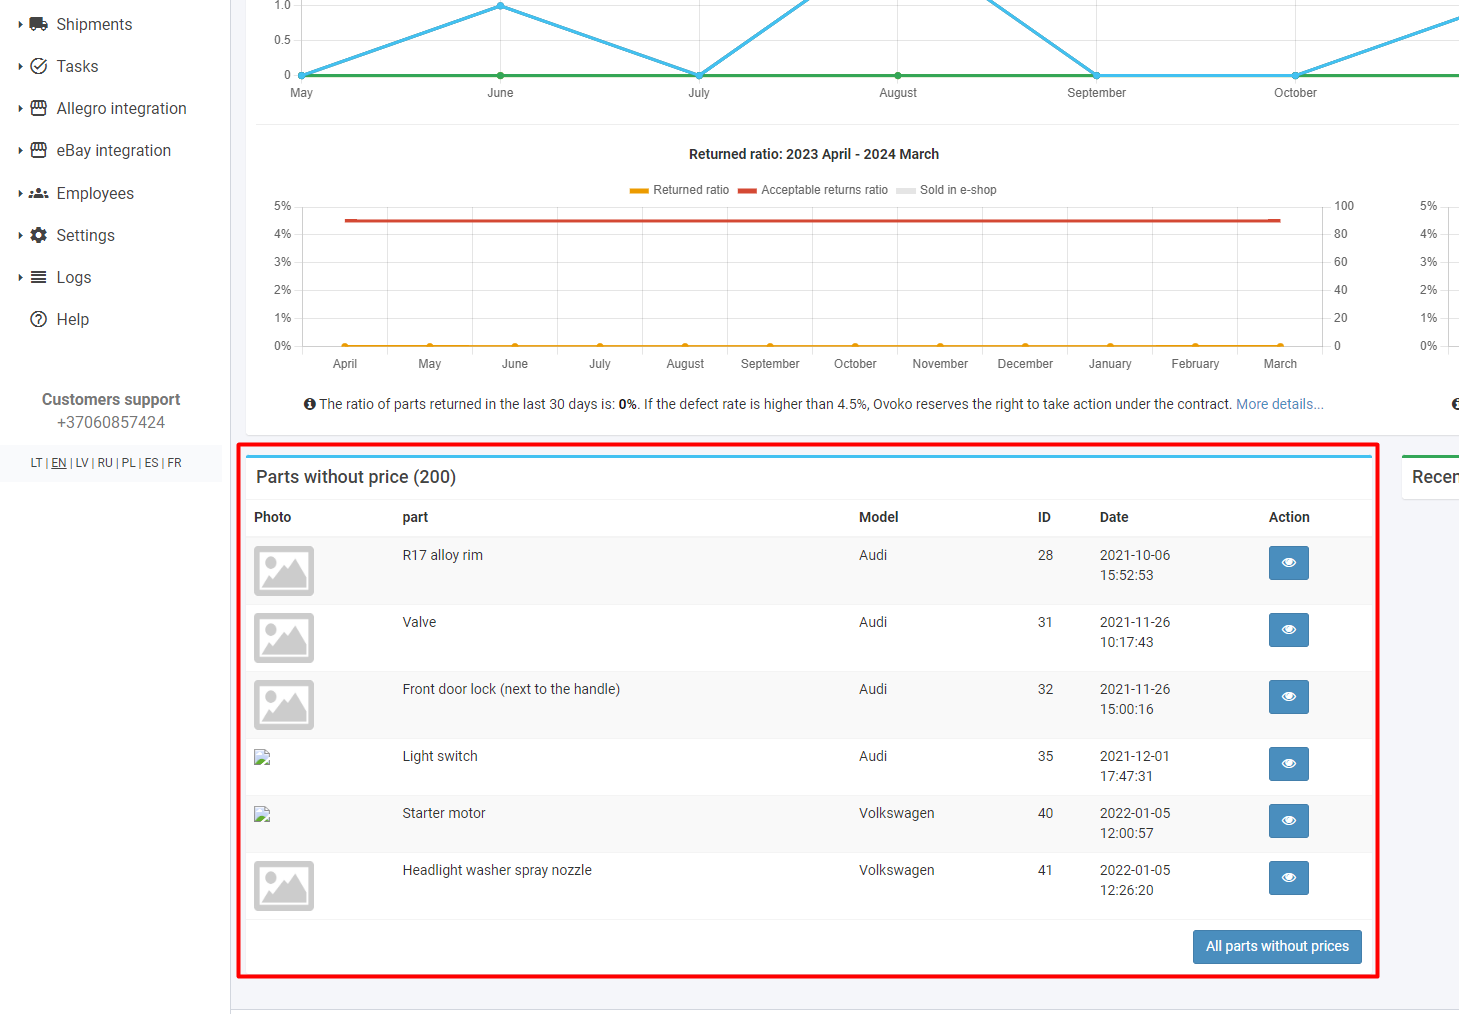The height and width of the screenshot is (1014, 1459).
Task: Click eye button for Starter motor
Action: (x=1288, y=821)
